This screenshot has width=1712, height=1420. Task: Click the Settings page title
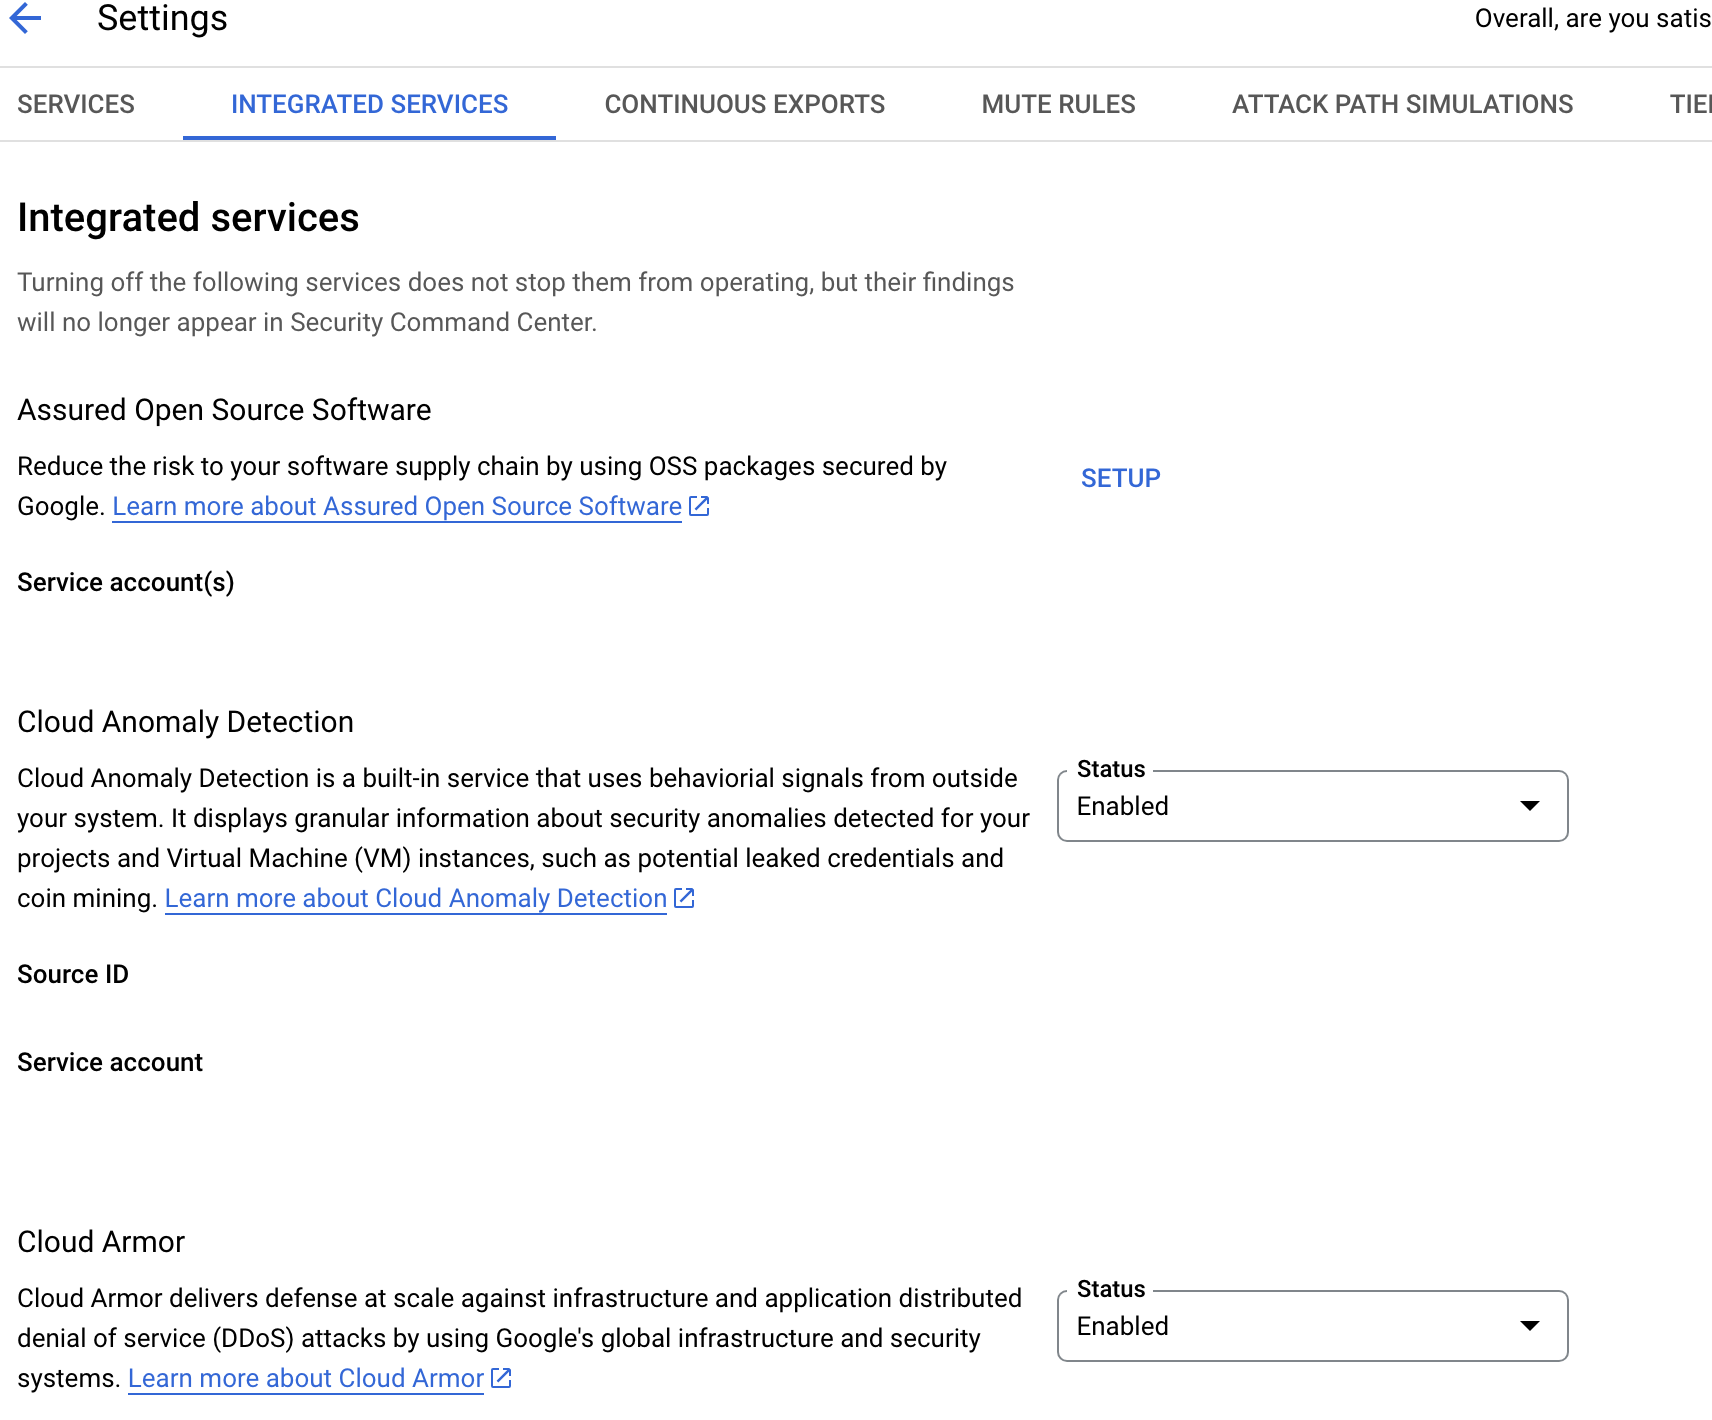pyautogui.click(x=162, y=18)
